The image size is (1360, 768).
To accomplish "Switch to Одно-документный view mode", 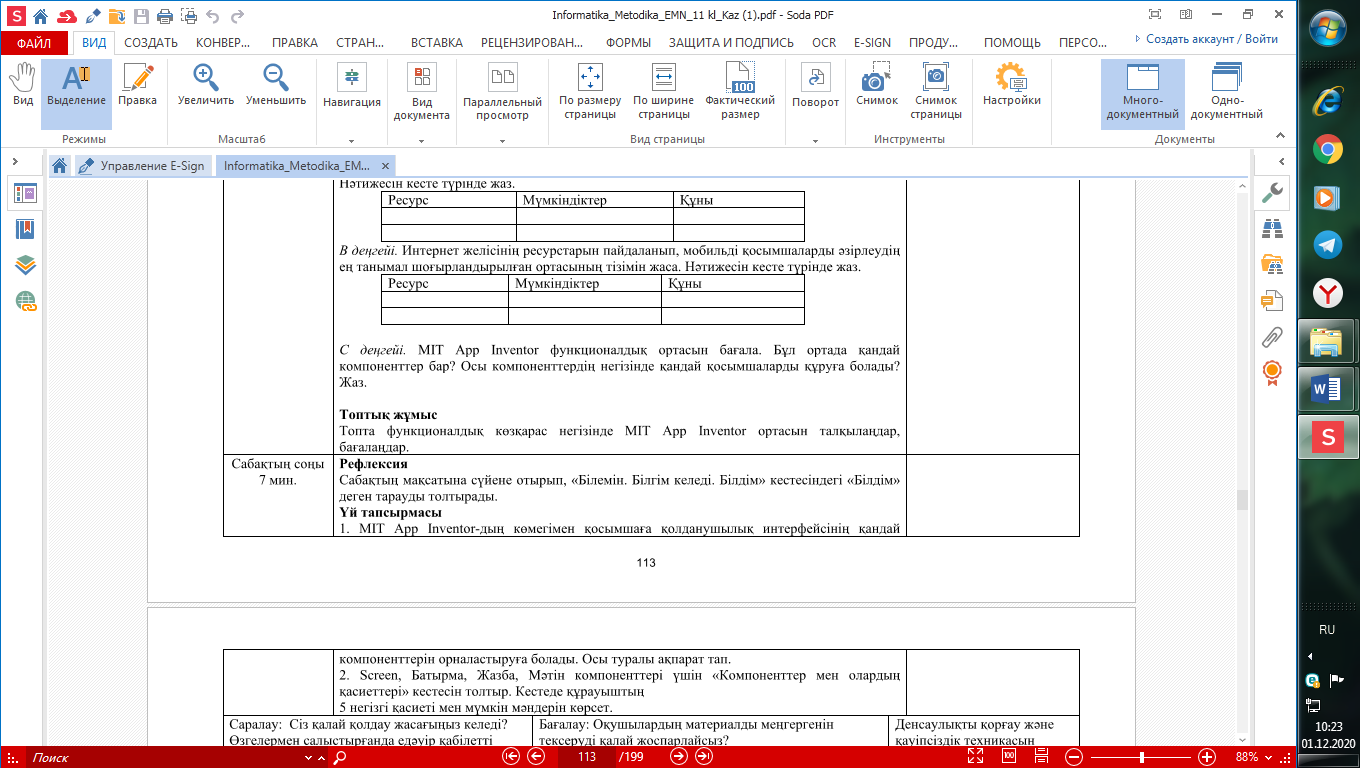I will click(1226, 92).
